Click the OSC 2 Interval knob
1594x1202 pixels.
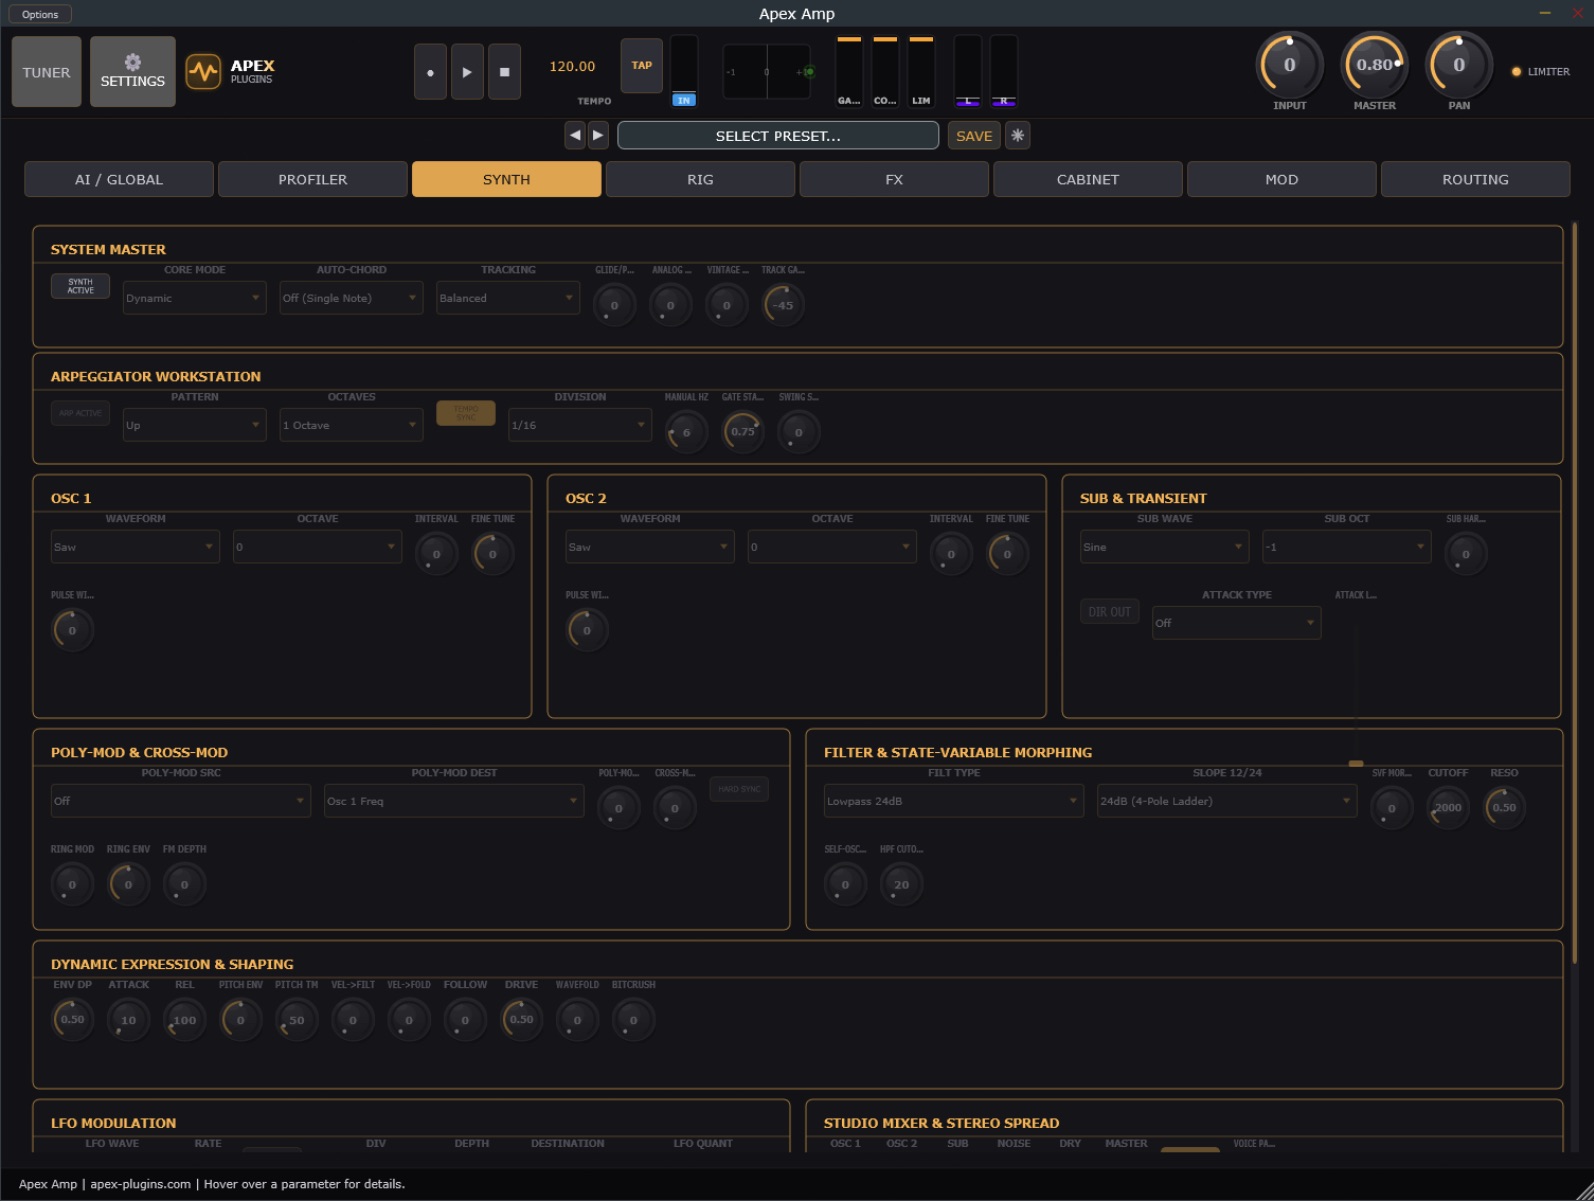tap(951, 554)
